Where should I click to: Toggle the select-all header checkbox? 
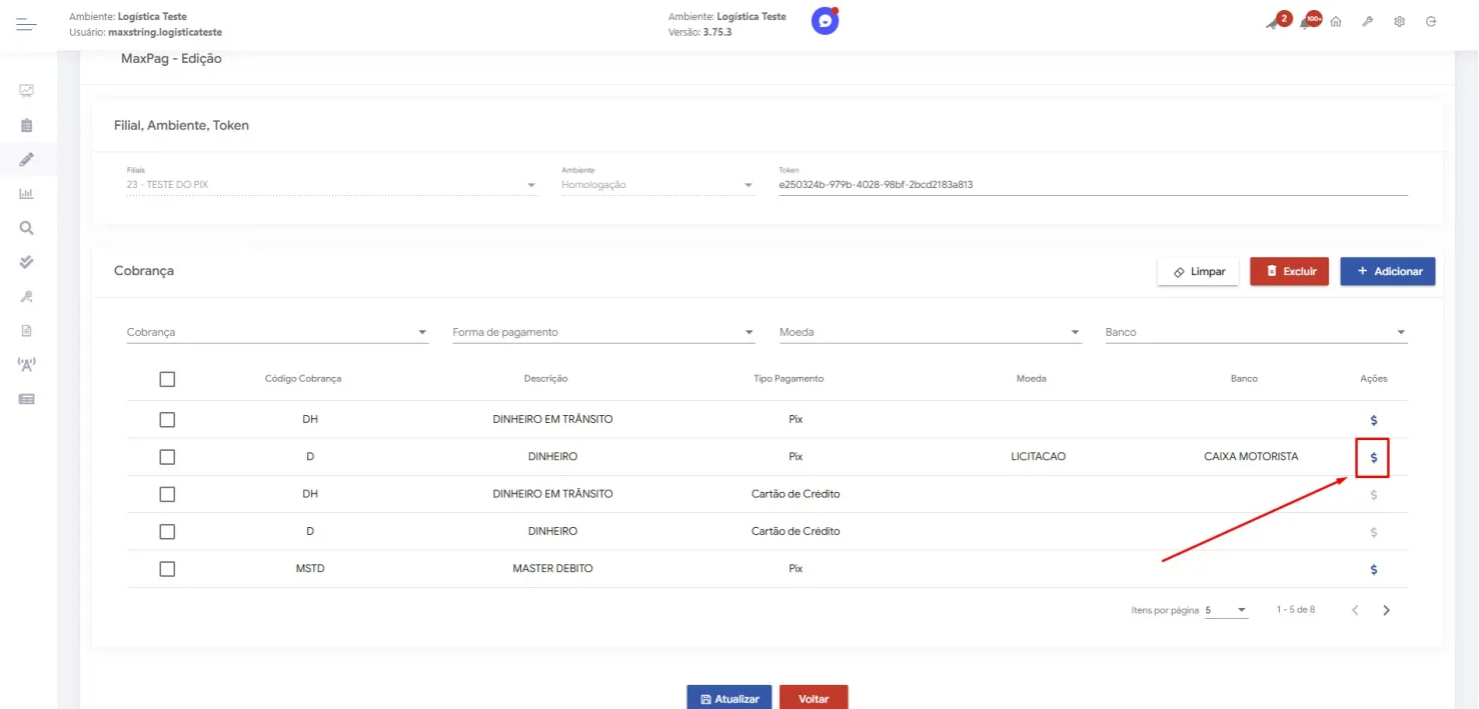pos(167,379)
